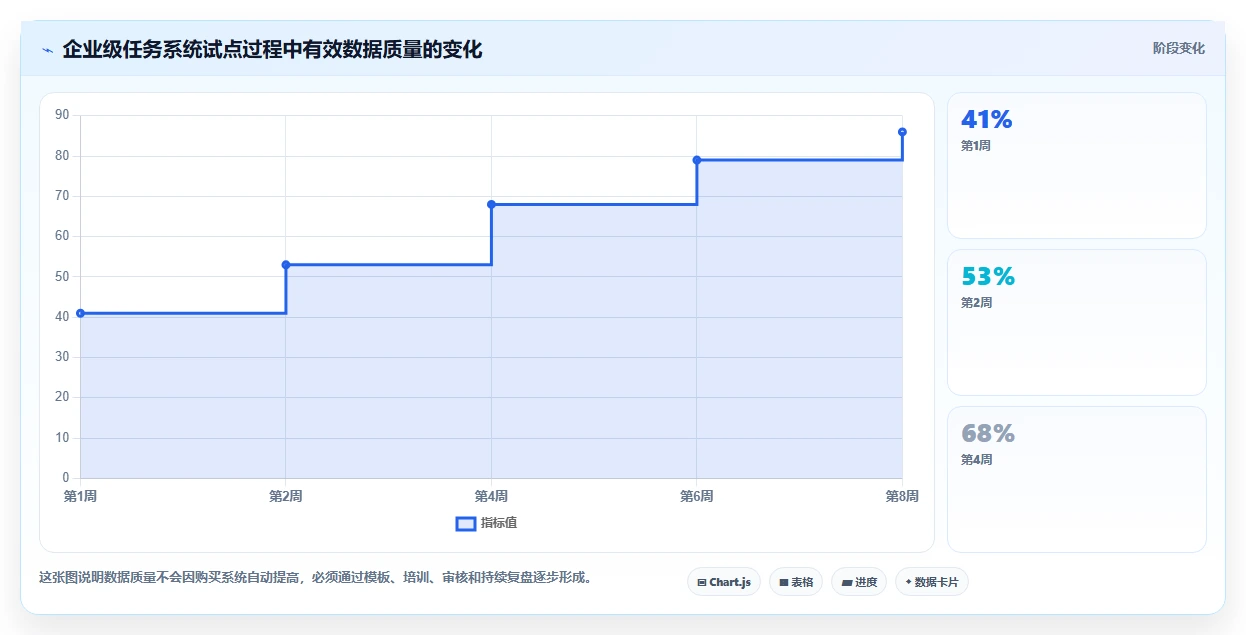Viewport: 1246px width, 635px height.
Task: Click the Chart.js tag button
Action: pyautogui.click(x=724, y=582)
